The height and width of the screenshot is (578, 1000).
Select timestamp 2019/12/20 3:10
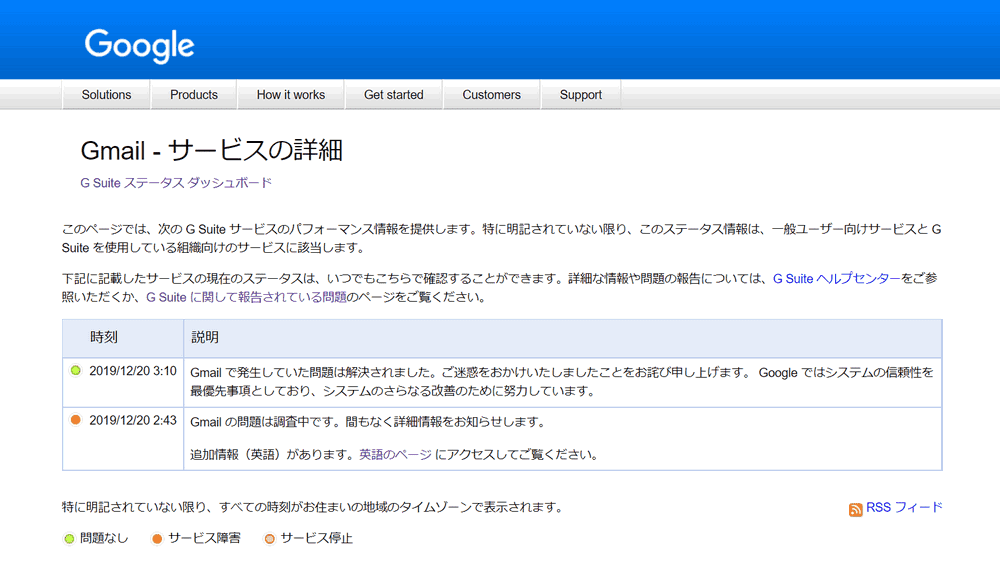(x=133, y=371)
